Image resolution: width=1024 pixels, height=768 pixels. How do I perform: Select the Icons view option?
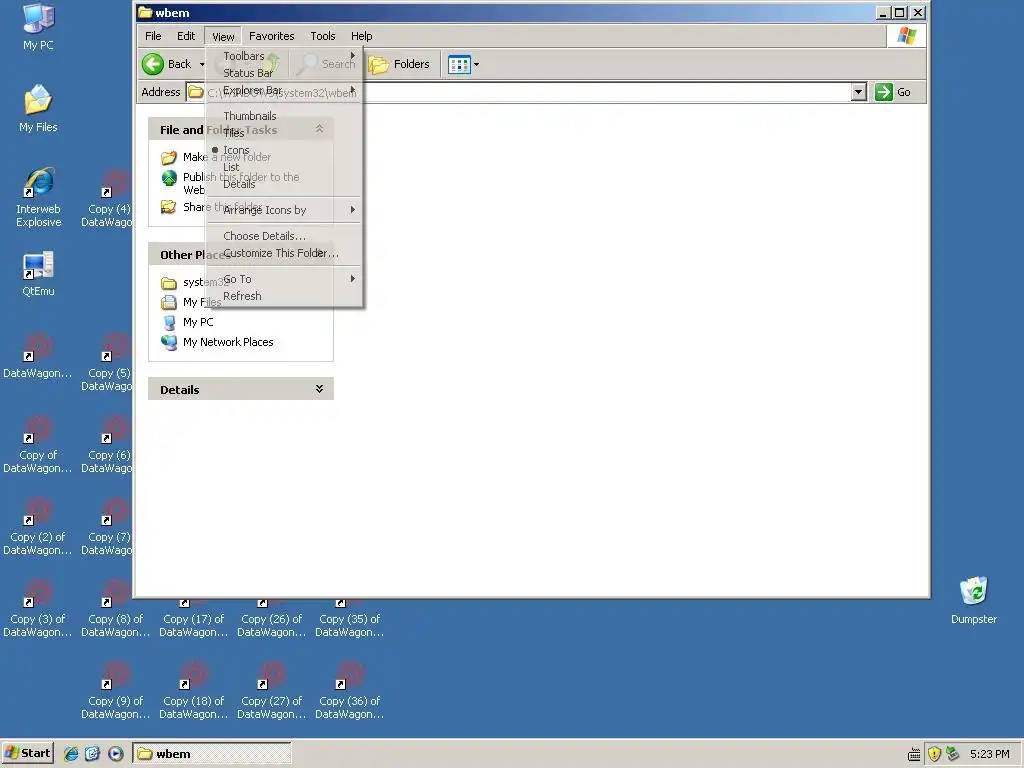(284, 150)
